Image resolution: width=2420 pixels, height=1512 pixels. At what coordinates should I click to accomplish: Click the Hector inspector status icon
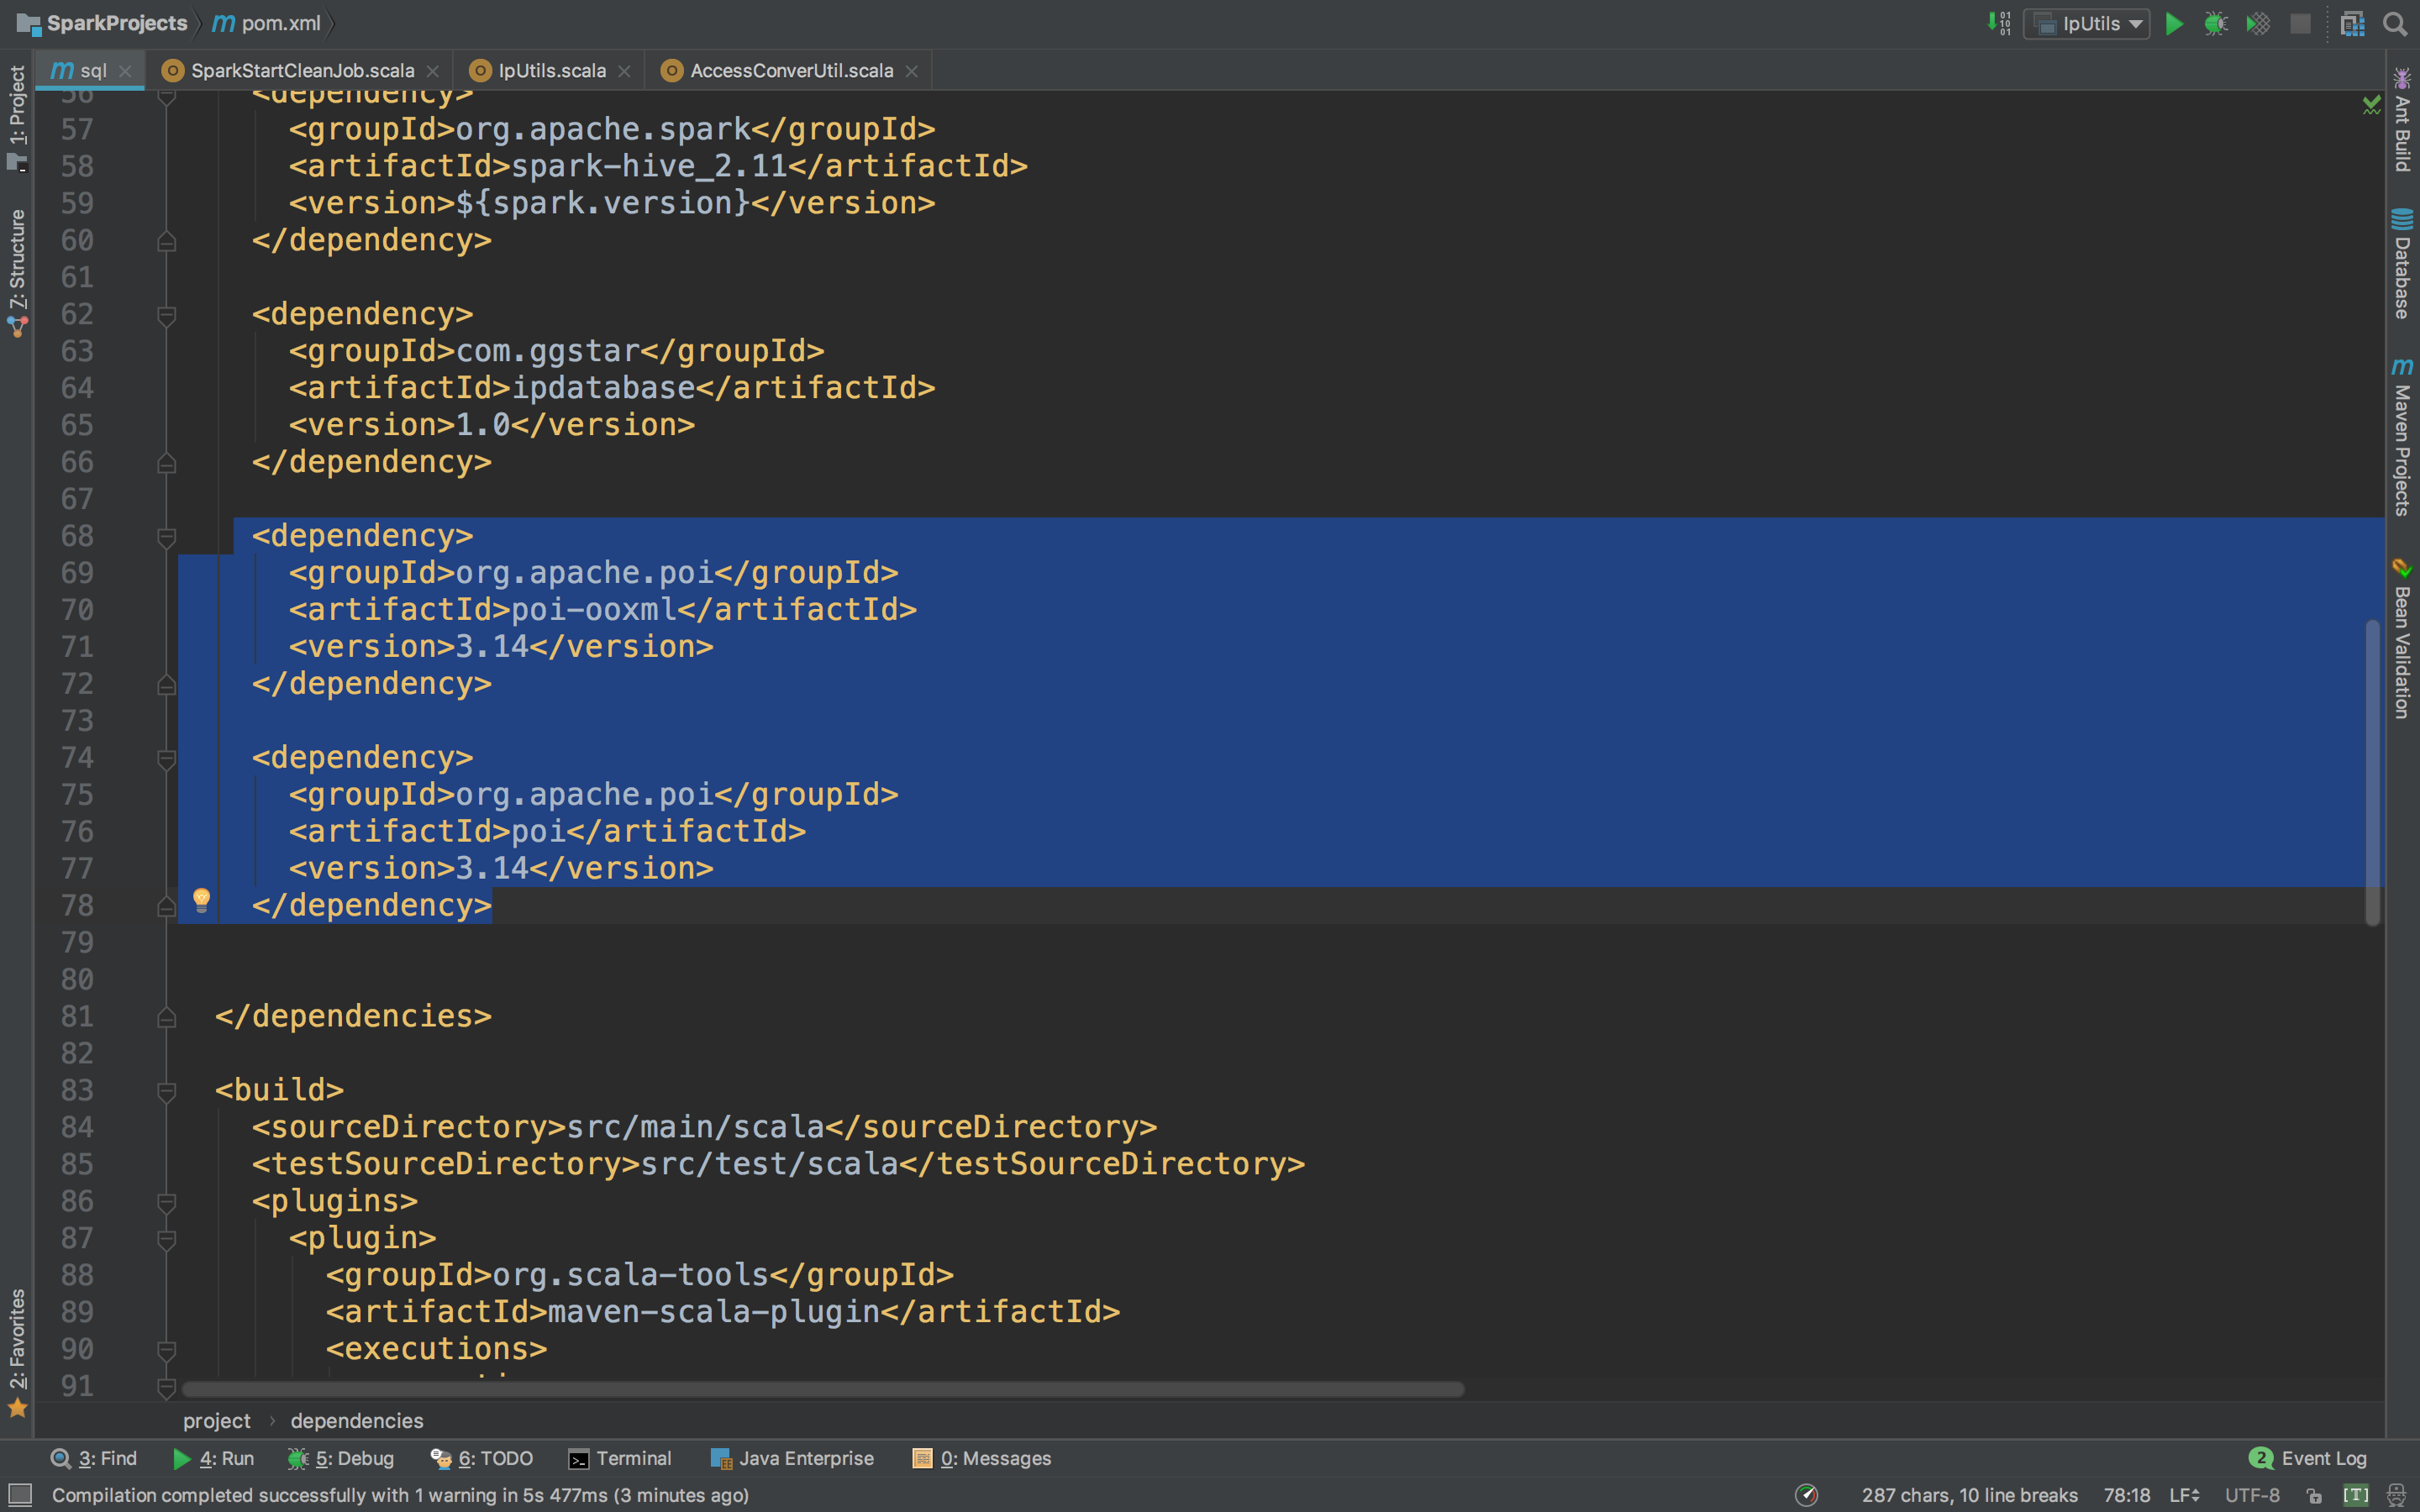pos(2395,1495)
